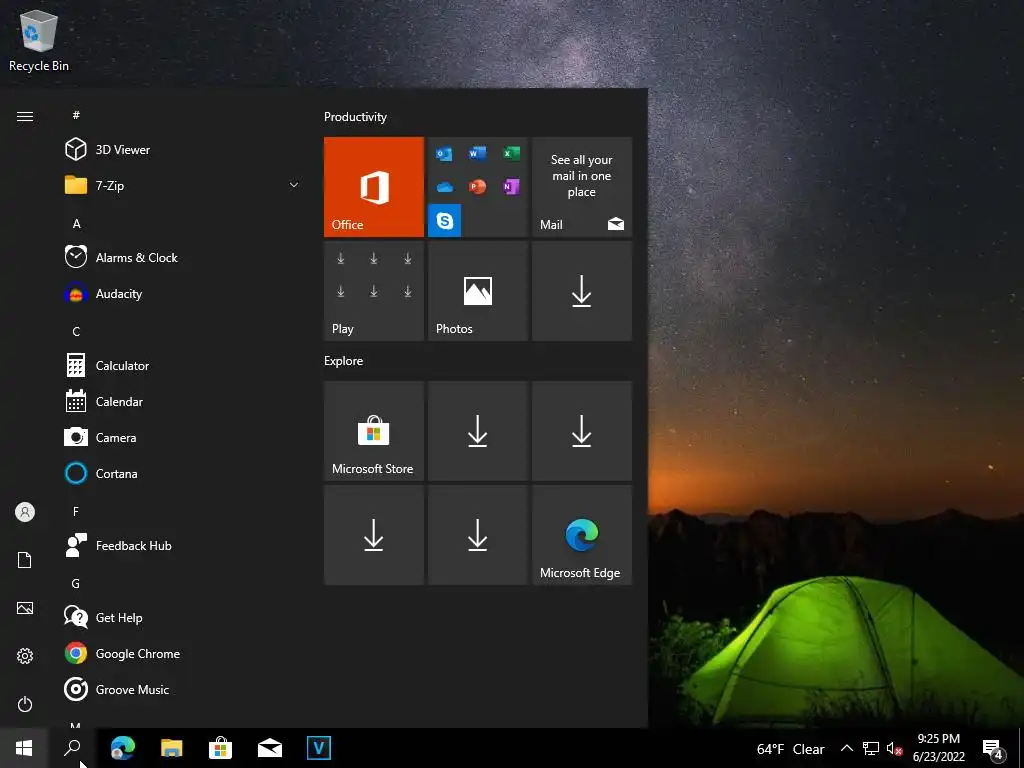Open Microsoft Edge from the taskbar
The width and height of the screenshot is (1024, 768).
click(122, 748)
